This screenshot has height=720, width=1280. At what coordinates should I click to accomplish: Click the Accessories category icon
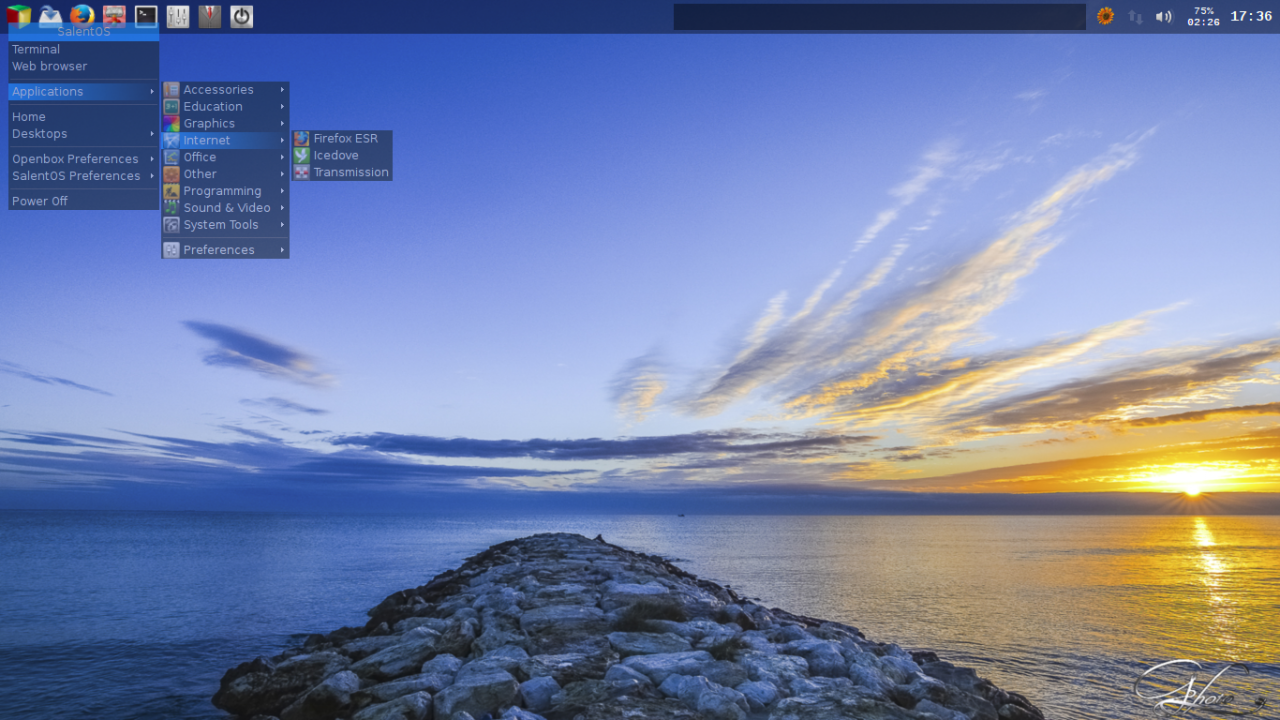[171, 90]
